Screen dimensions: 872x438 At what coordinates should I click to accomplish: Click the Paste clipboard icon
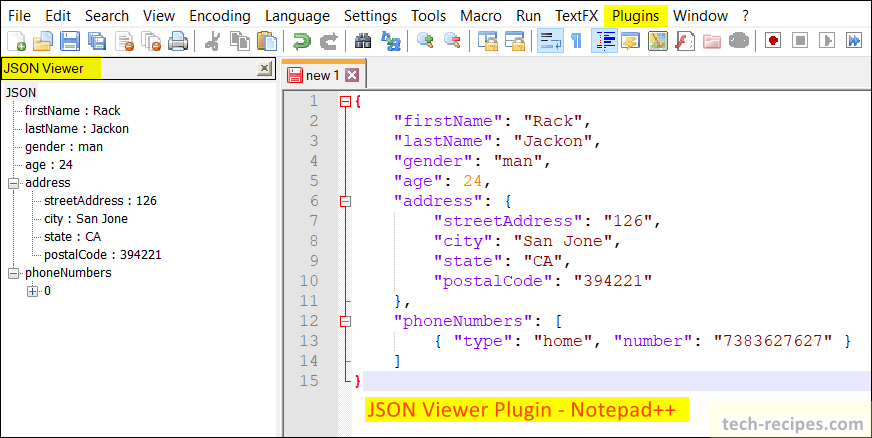[266, 41]
